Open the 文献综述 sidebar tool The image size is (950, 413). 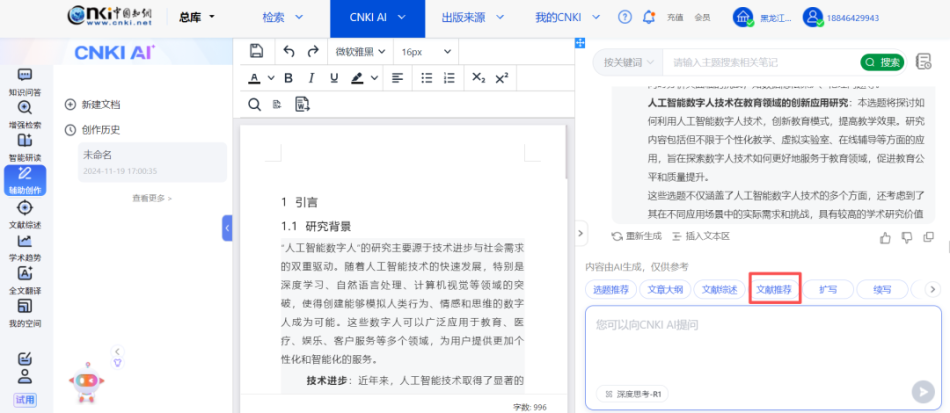(25, 213)
